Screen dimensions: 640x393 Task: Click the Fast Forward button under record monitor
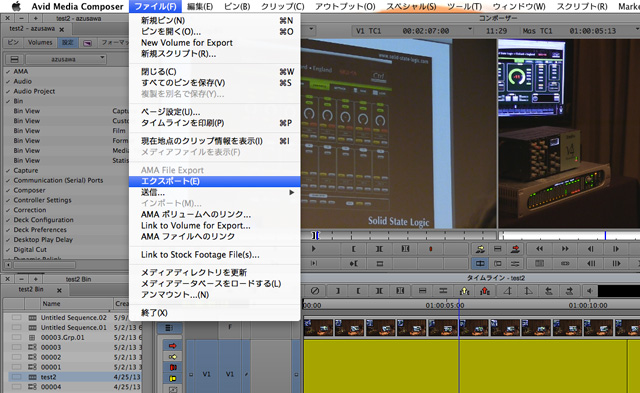click(565, 249)
